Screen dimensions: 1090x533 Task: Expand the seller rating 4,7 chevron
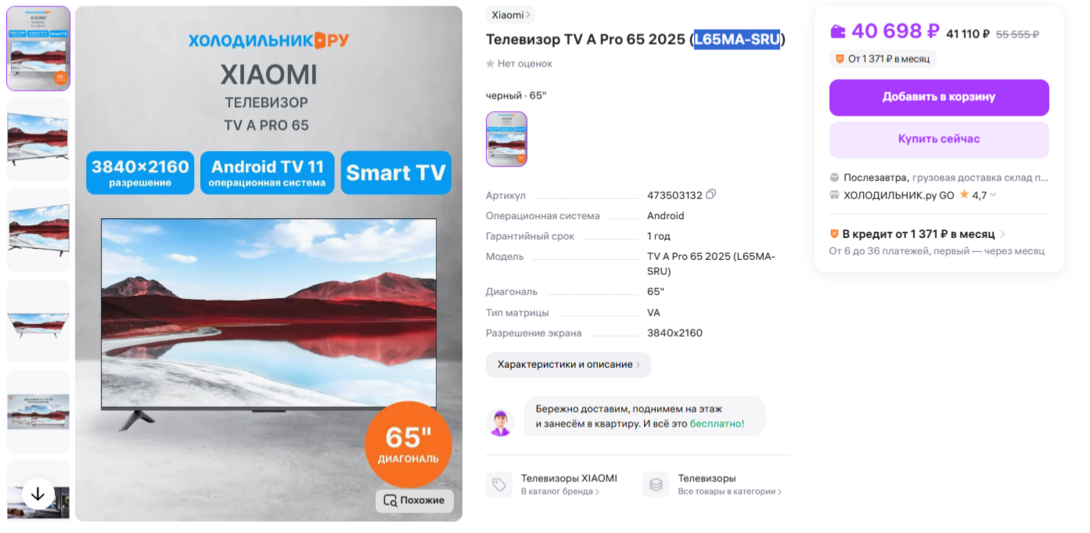(993, 195)
